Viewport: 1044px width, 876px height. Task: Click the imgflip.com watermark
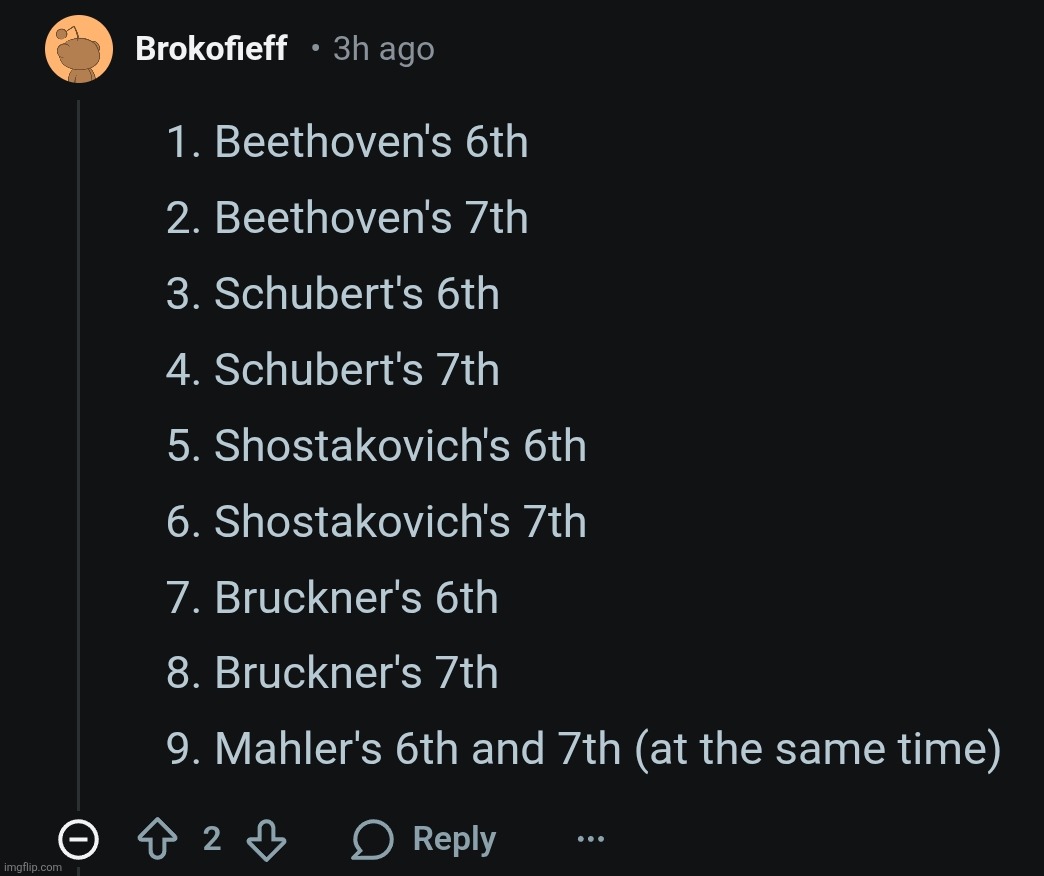(x=32, y=867)
